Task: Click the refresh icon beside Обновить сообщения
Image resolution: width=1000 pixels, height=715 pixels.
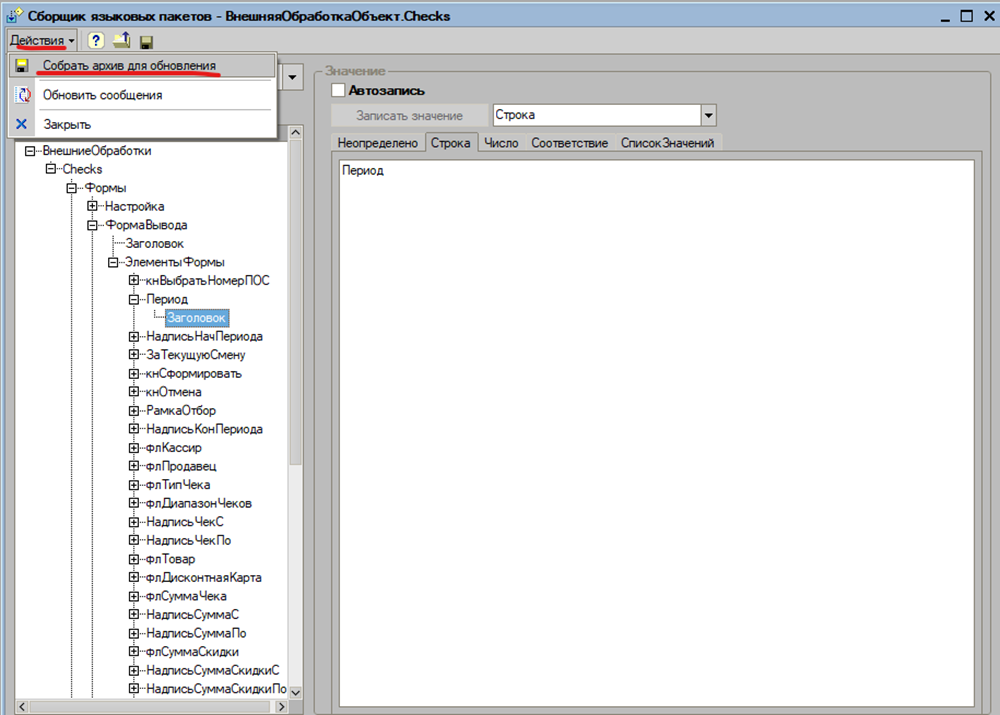Action: 24,95
